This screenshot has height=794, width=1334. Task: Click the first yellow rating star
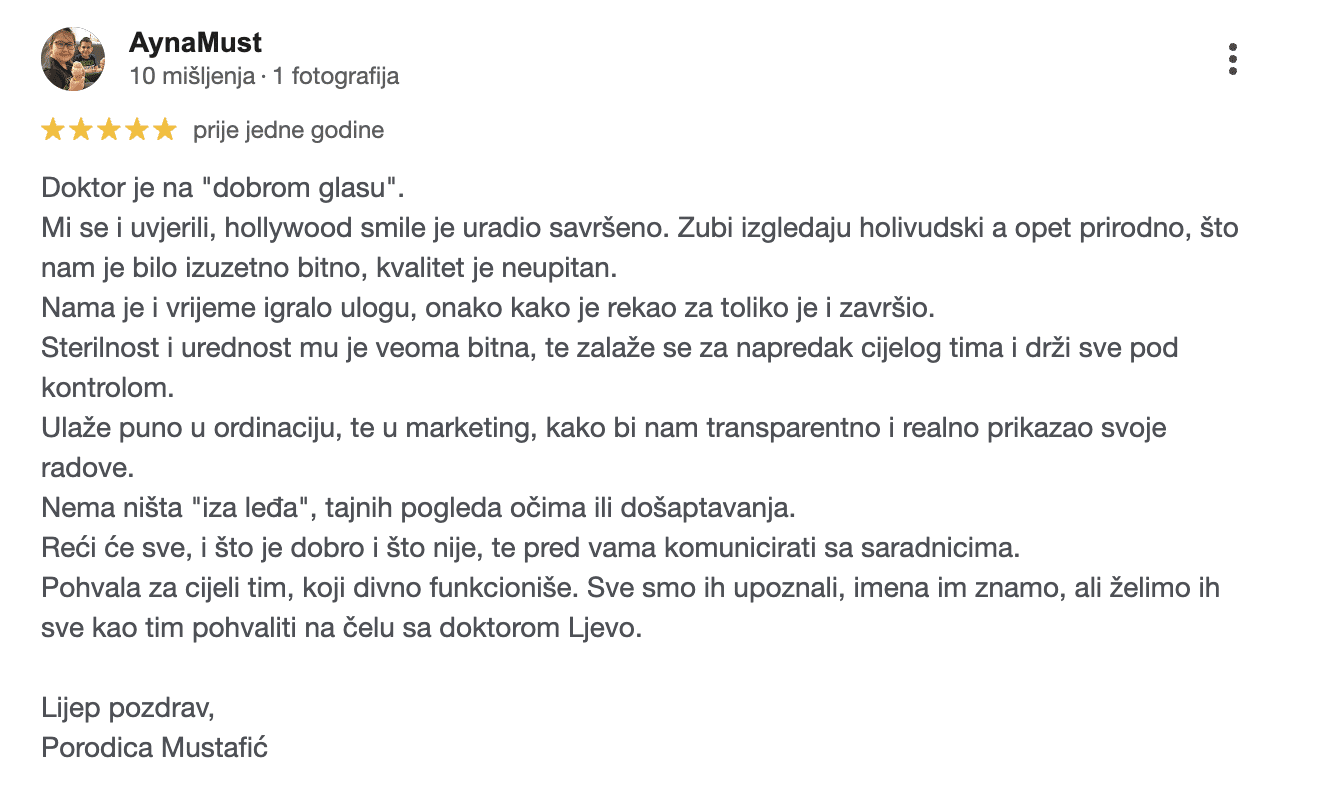52,130
